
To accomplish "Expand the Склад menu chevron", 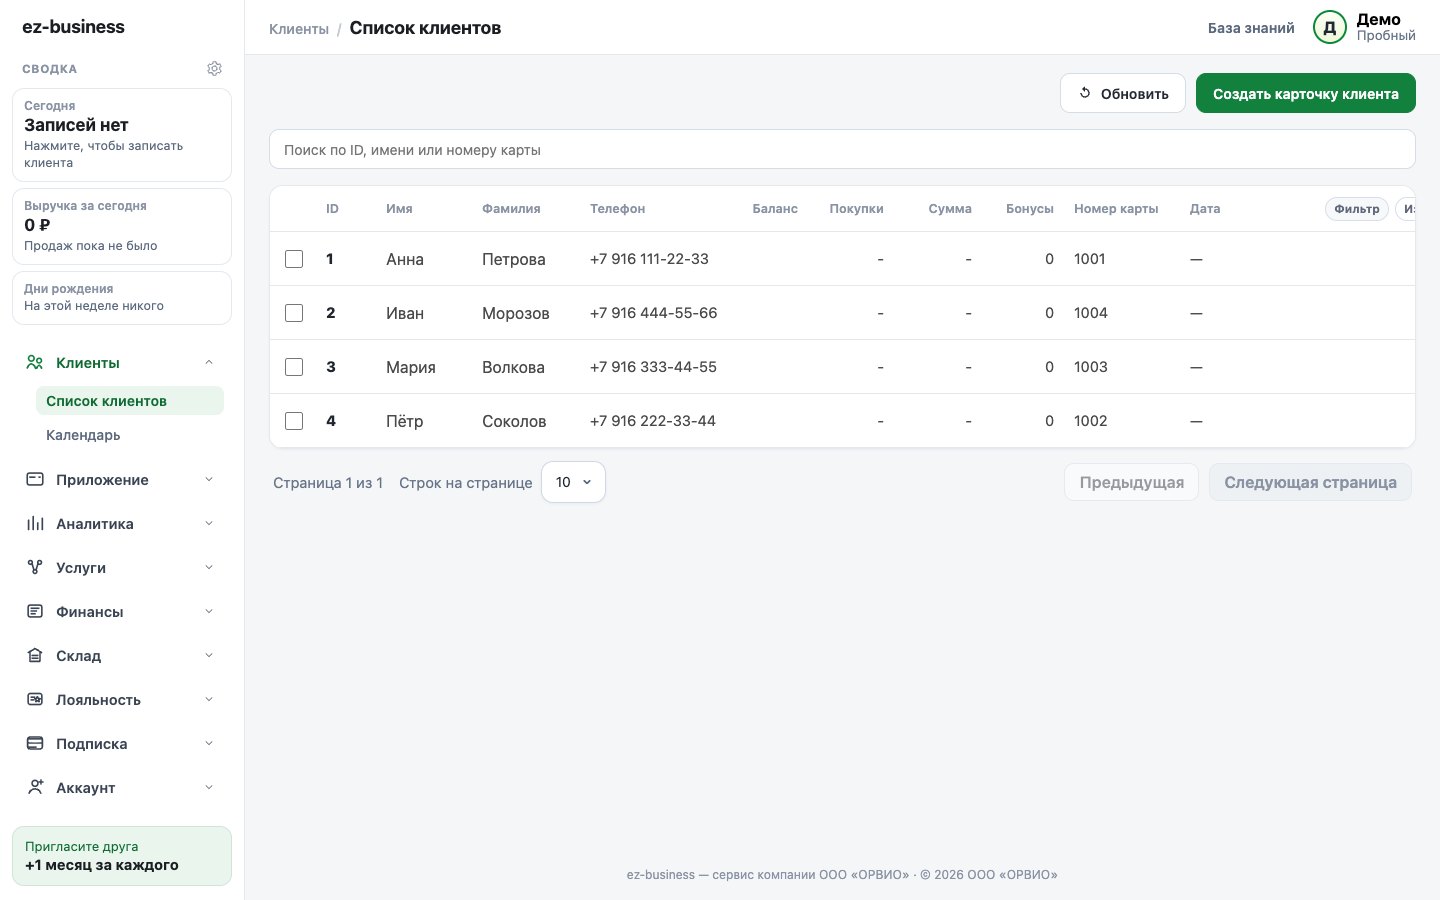I will (209, 656).
